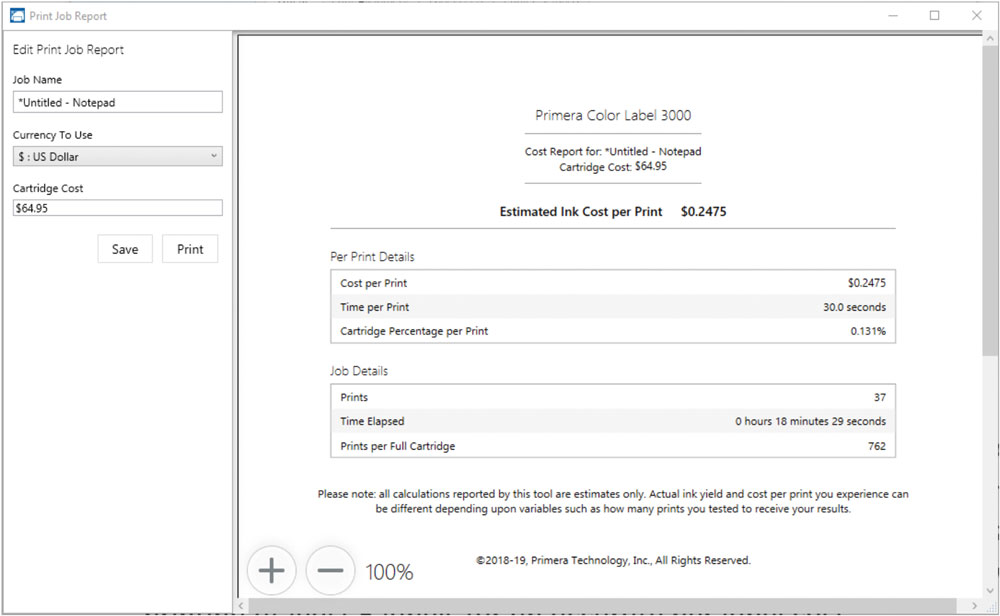
Task: Click the scroll right arrow
Action: [974, 605]
